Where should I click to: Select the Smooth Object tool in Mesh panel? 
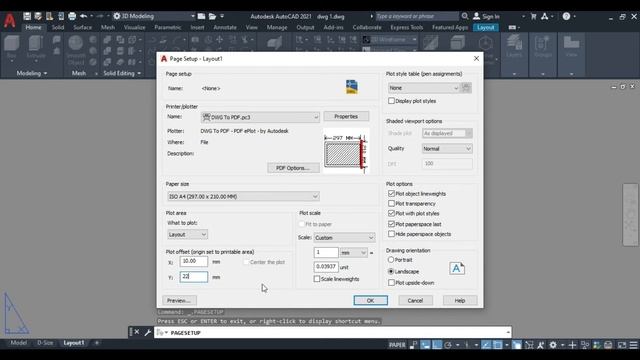pyautogui.click(x=76, y=50)
